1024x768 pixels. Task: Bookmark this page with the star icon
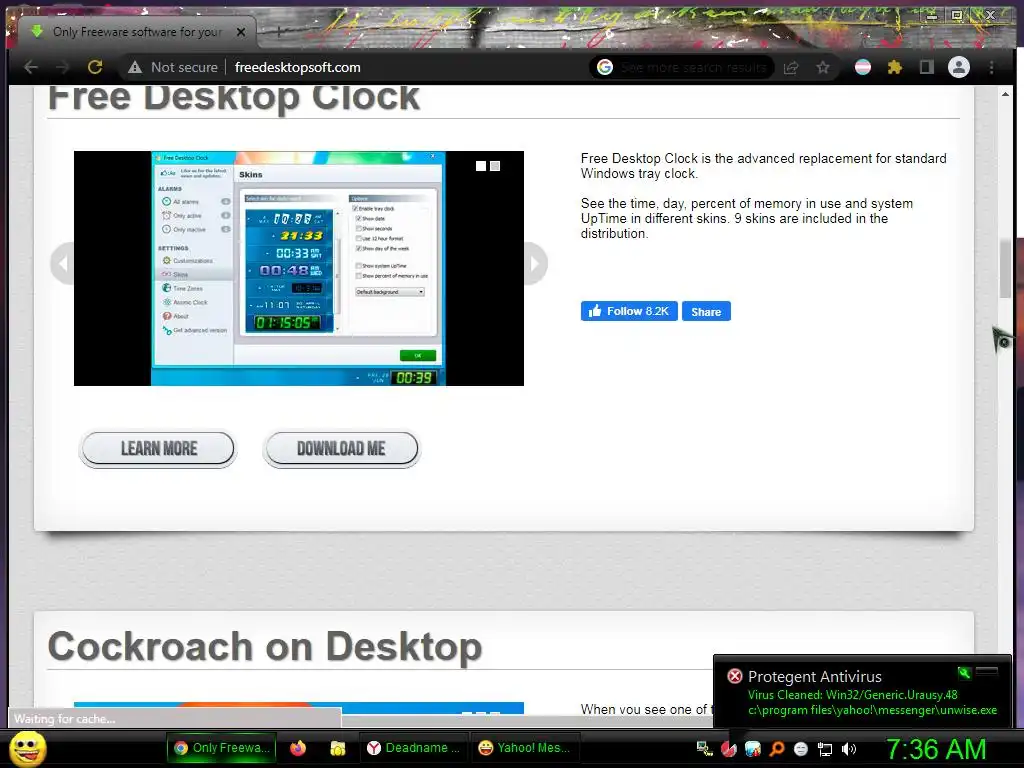click(x=823, y=67)
